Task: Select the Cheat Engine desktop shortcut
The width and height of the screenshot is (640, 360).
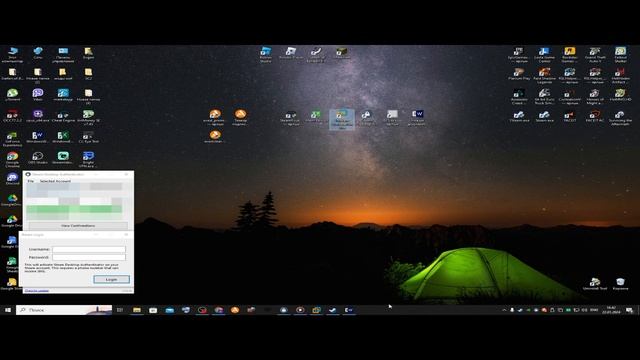Action: coord(63,116)
